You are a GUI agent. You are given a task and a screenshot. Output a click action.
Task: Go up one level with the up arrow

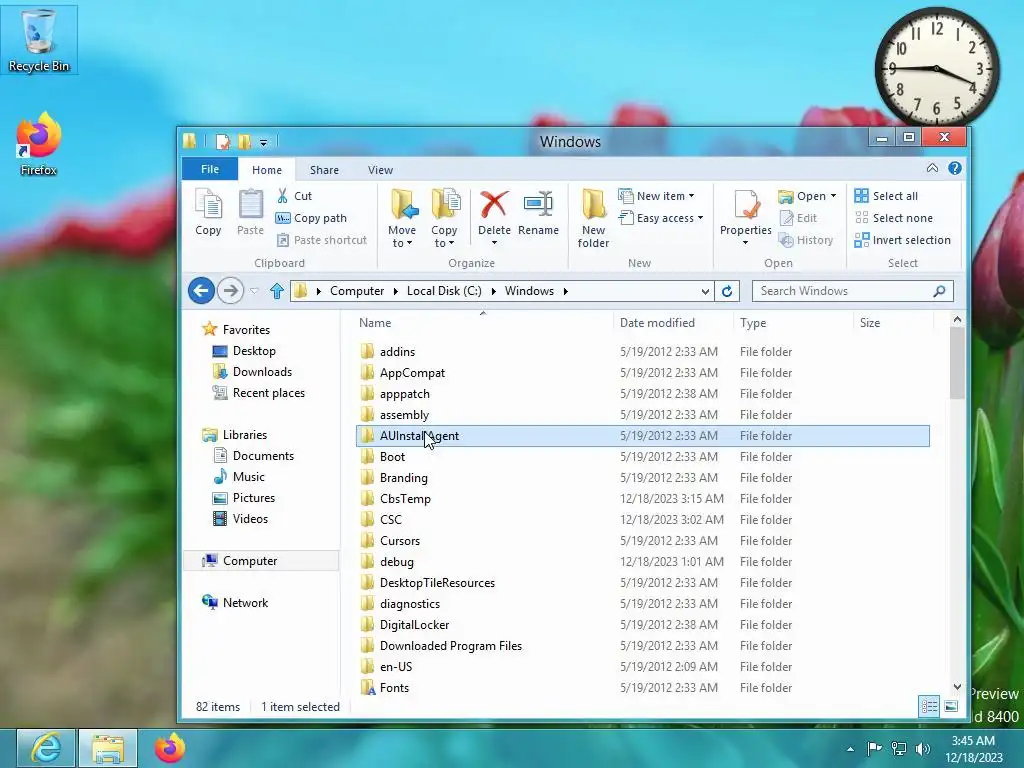[277, 291]
